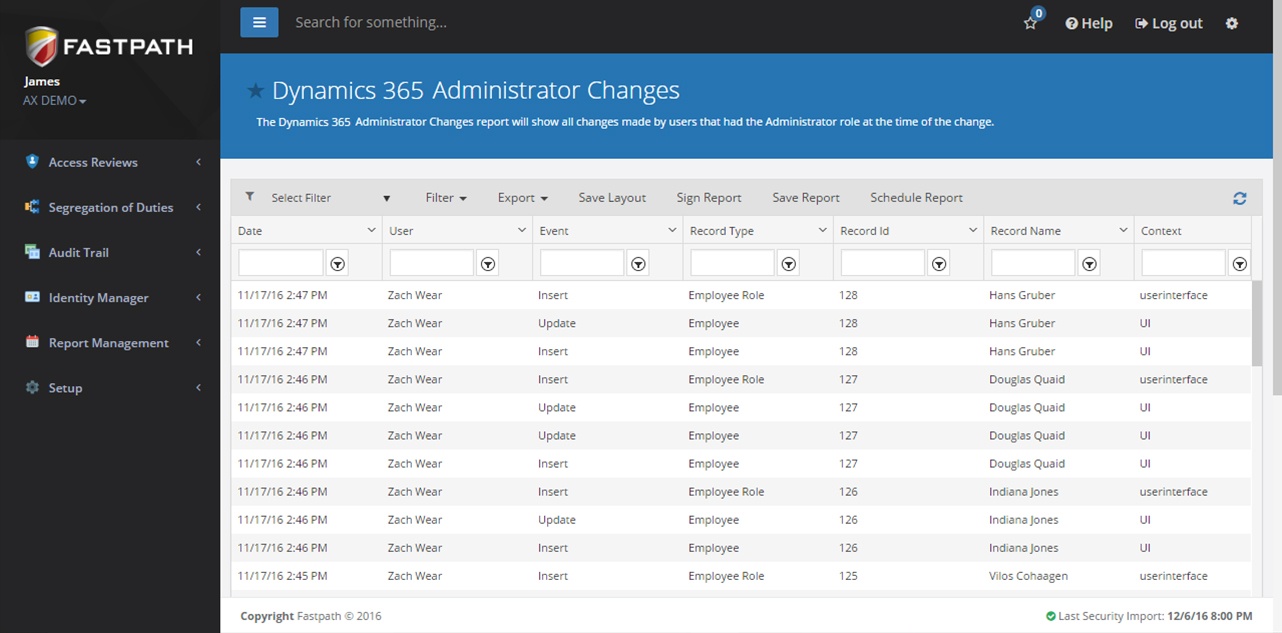Click the Audit Trail icon

tap(32, 251)
